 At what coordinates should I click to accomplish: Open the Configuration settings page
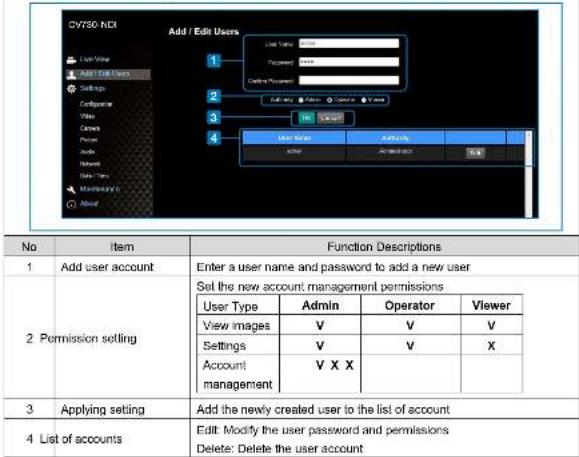click(96, 104)
